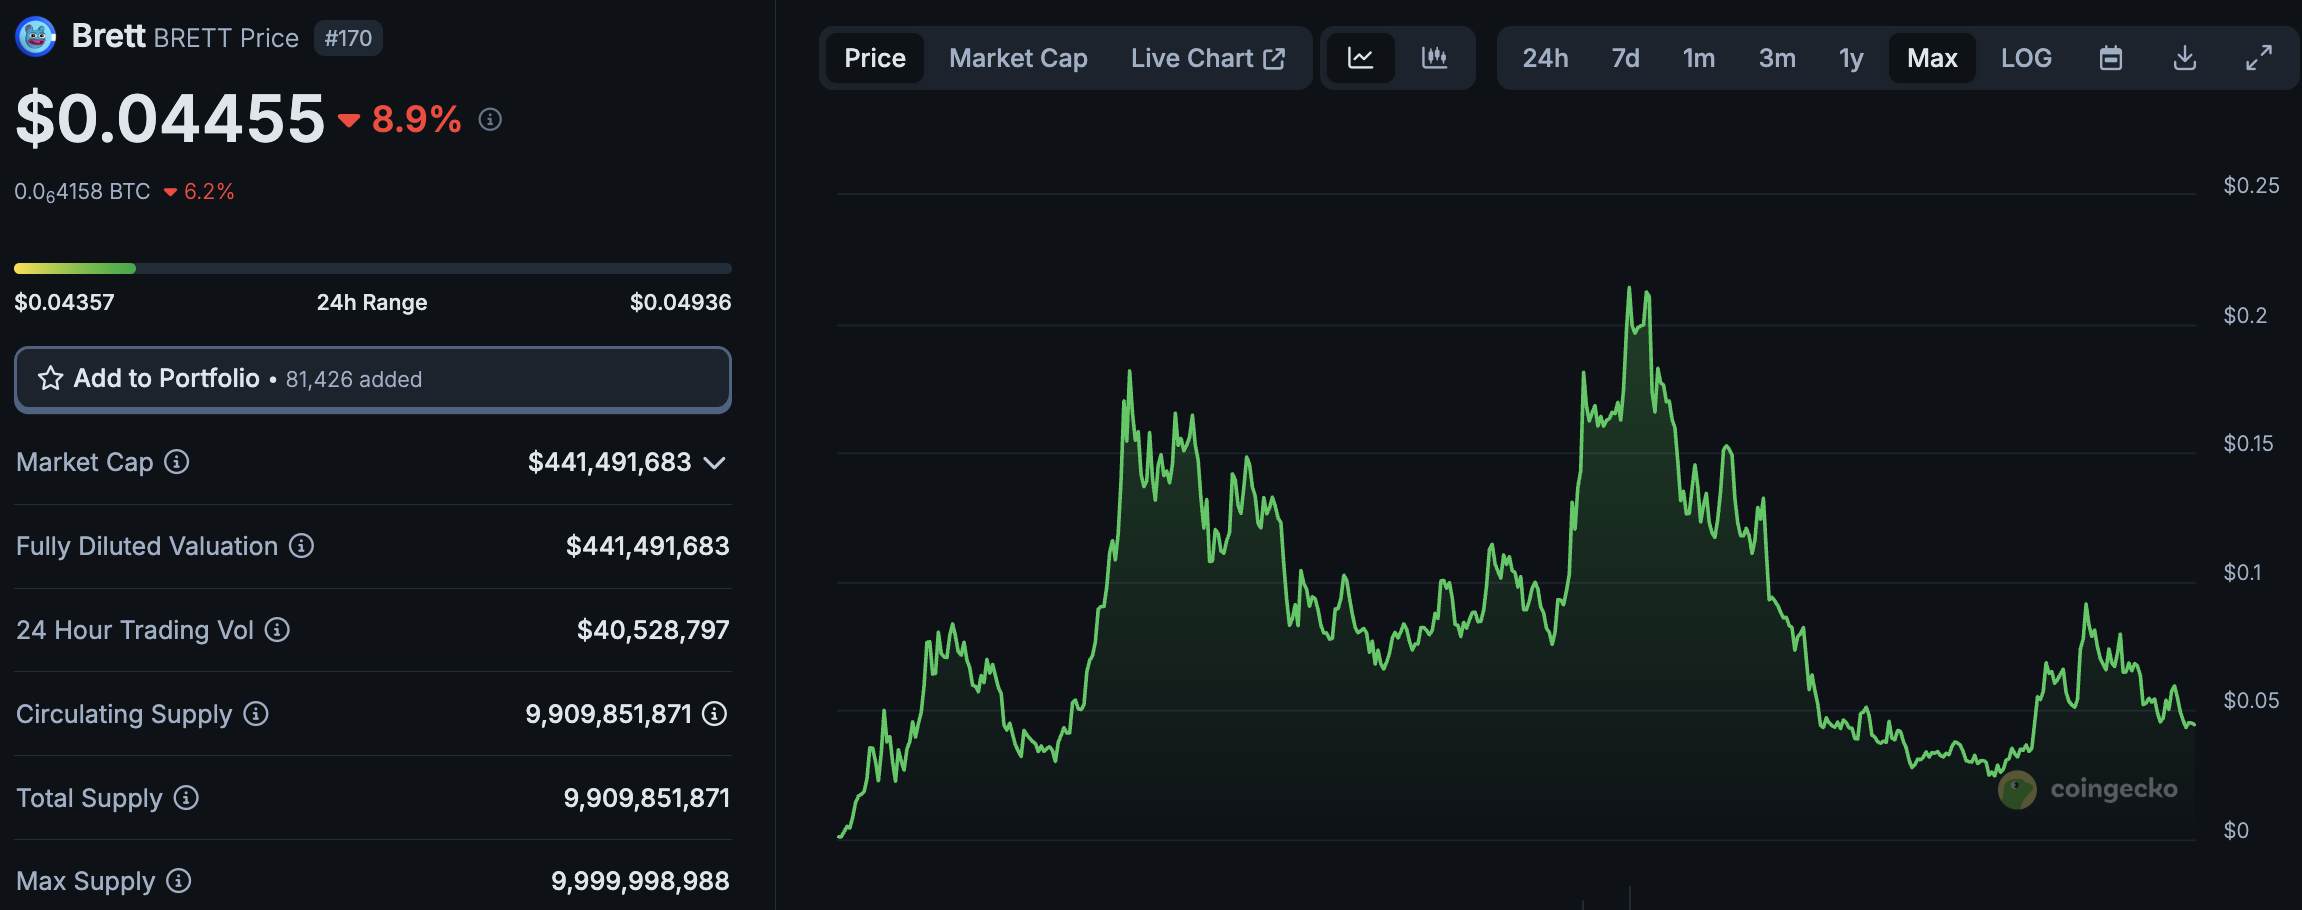This screenshot has width=2302, height=910.
Task: Toggle LOG scale on the chart
Action: point(2026,58)
